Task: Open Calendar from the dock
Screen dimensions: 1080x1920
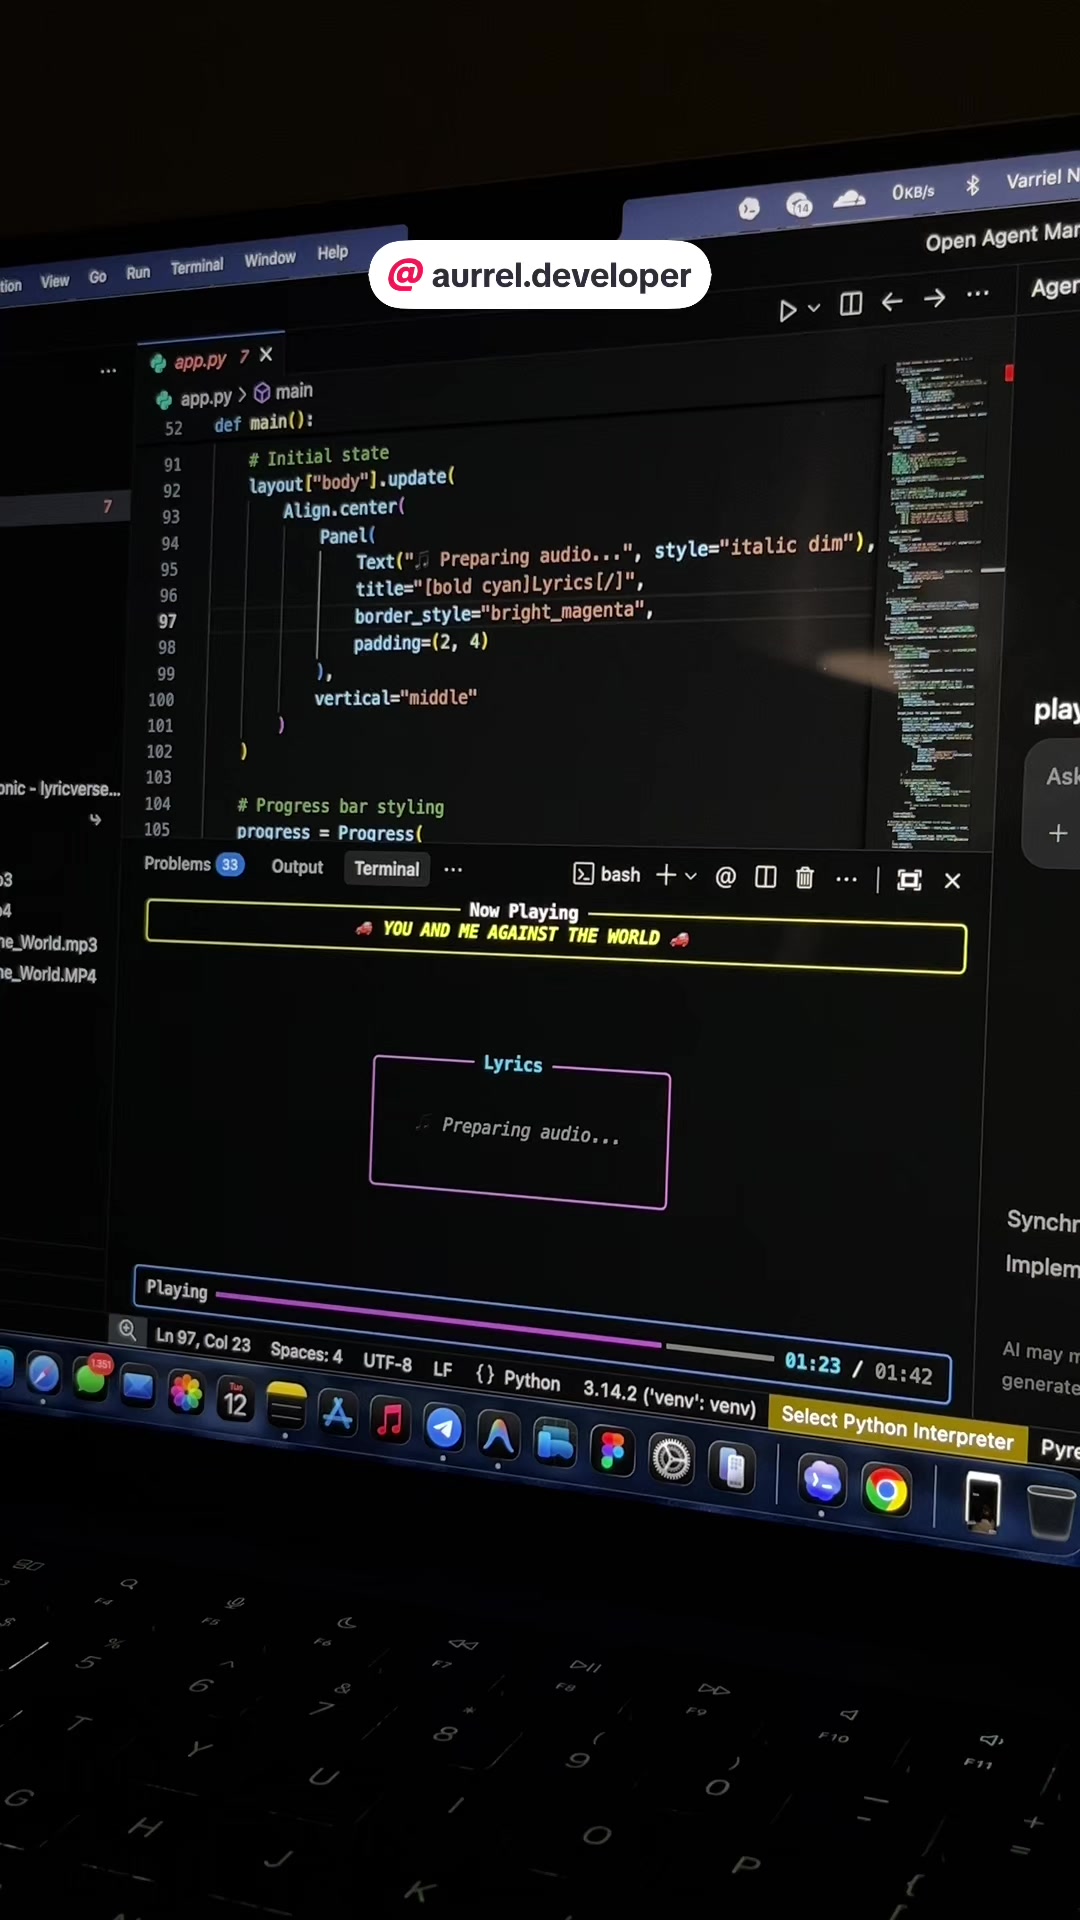Action: pos(236,1399)
